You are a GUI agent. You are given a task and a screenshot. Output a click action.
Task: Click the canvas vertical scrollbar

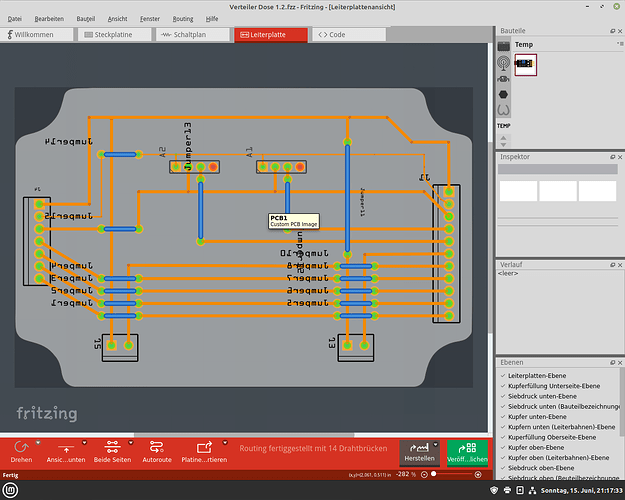[x=490, y=238]
